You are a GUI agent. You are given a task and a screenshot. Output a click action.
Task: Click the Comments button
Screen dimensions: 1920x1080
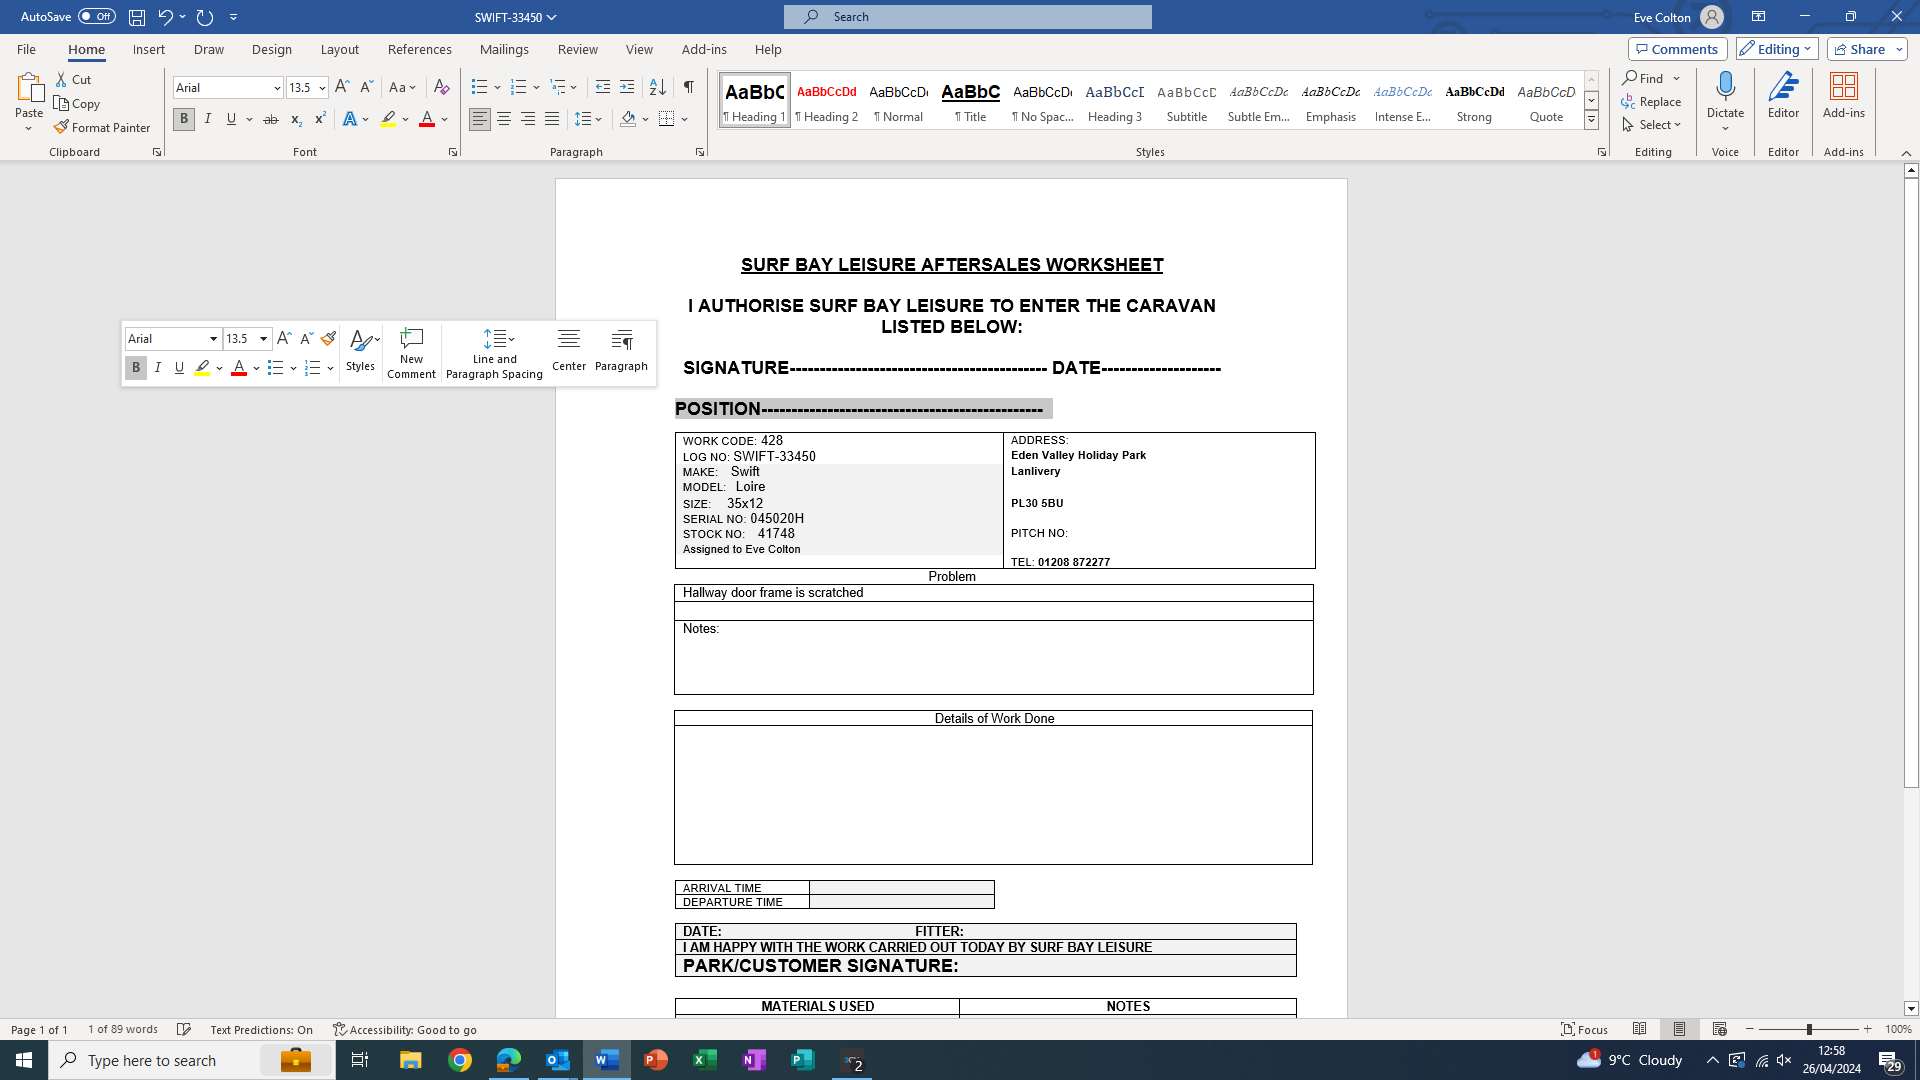1677,49
